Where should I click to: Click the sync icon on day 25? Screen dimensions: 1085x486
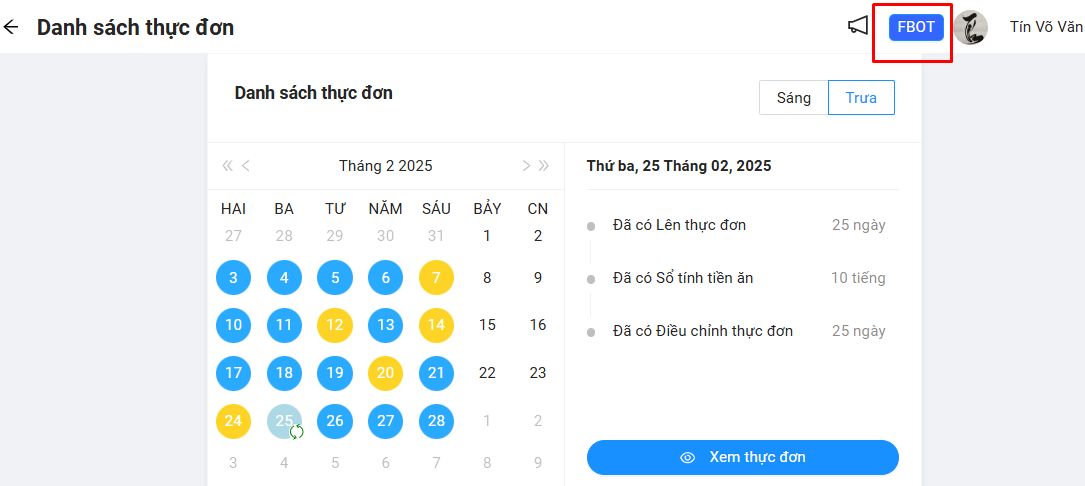point(296,432)
